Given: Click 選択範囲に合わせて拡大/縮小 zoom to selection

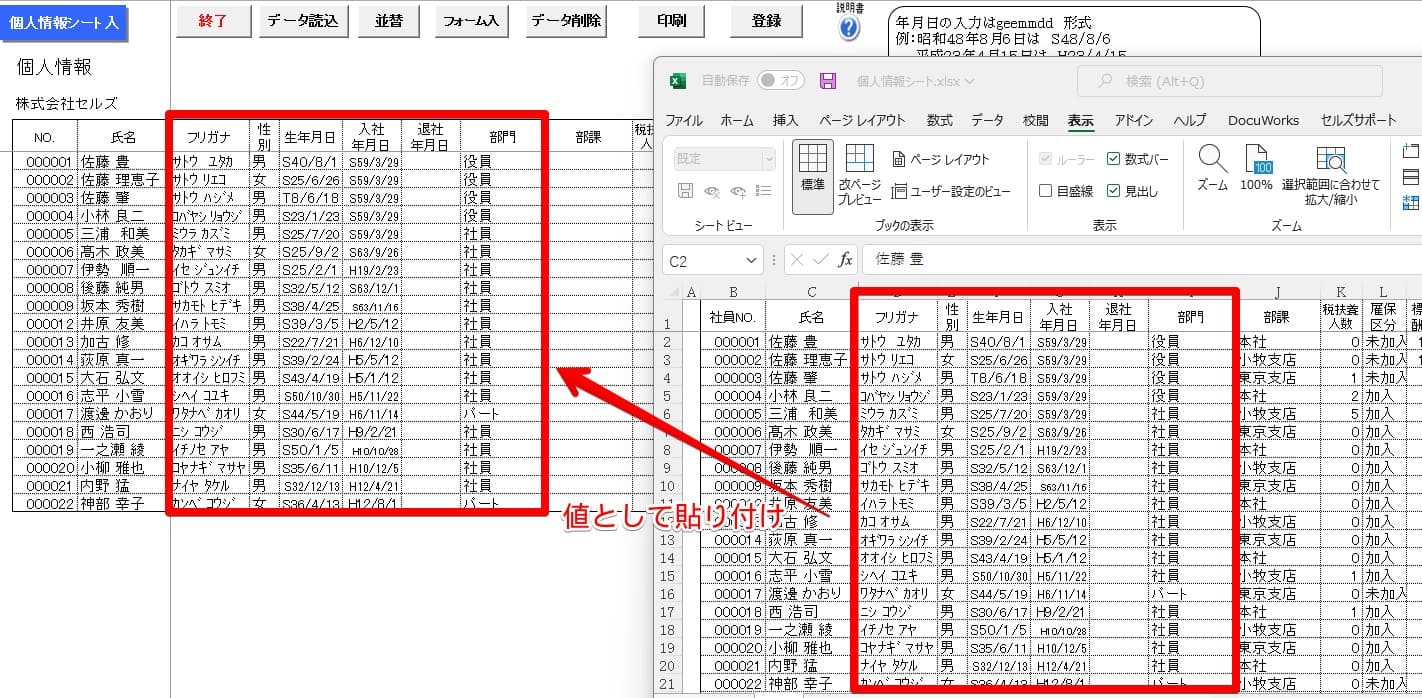Looking at the screenshot, I should click(1331, 176).
